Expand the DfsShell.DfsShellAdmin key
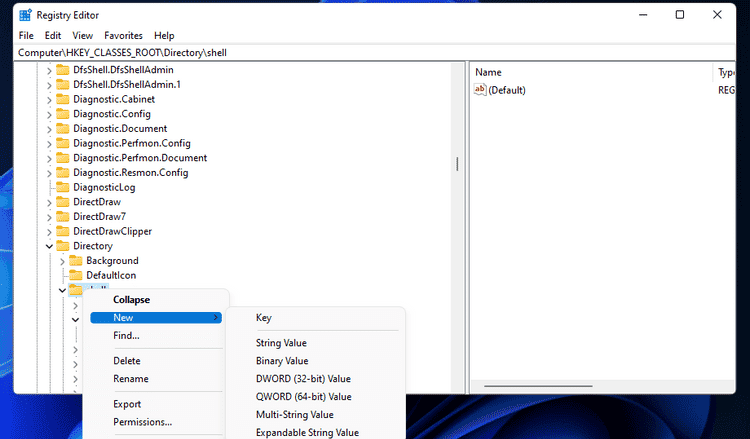This screenshot has height=439, width=750. coord(49,71)
